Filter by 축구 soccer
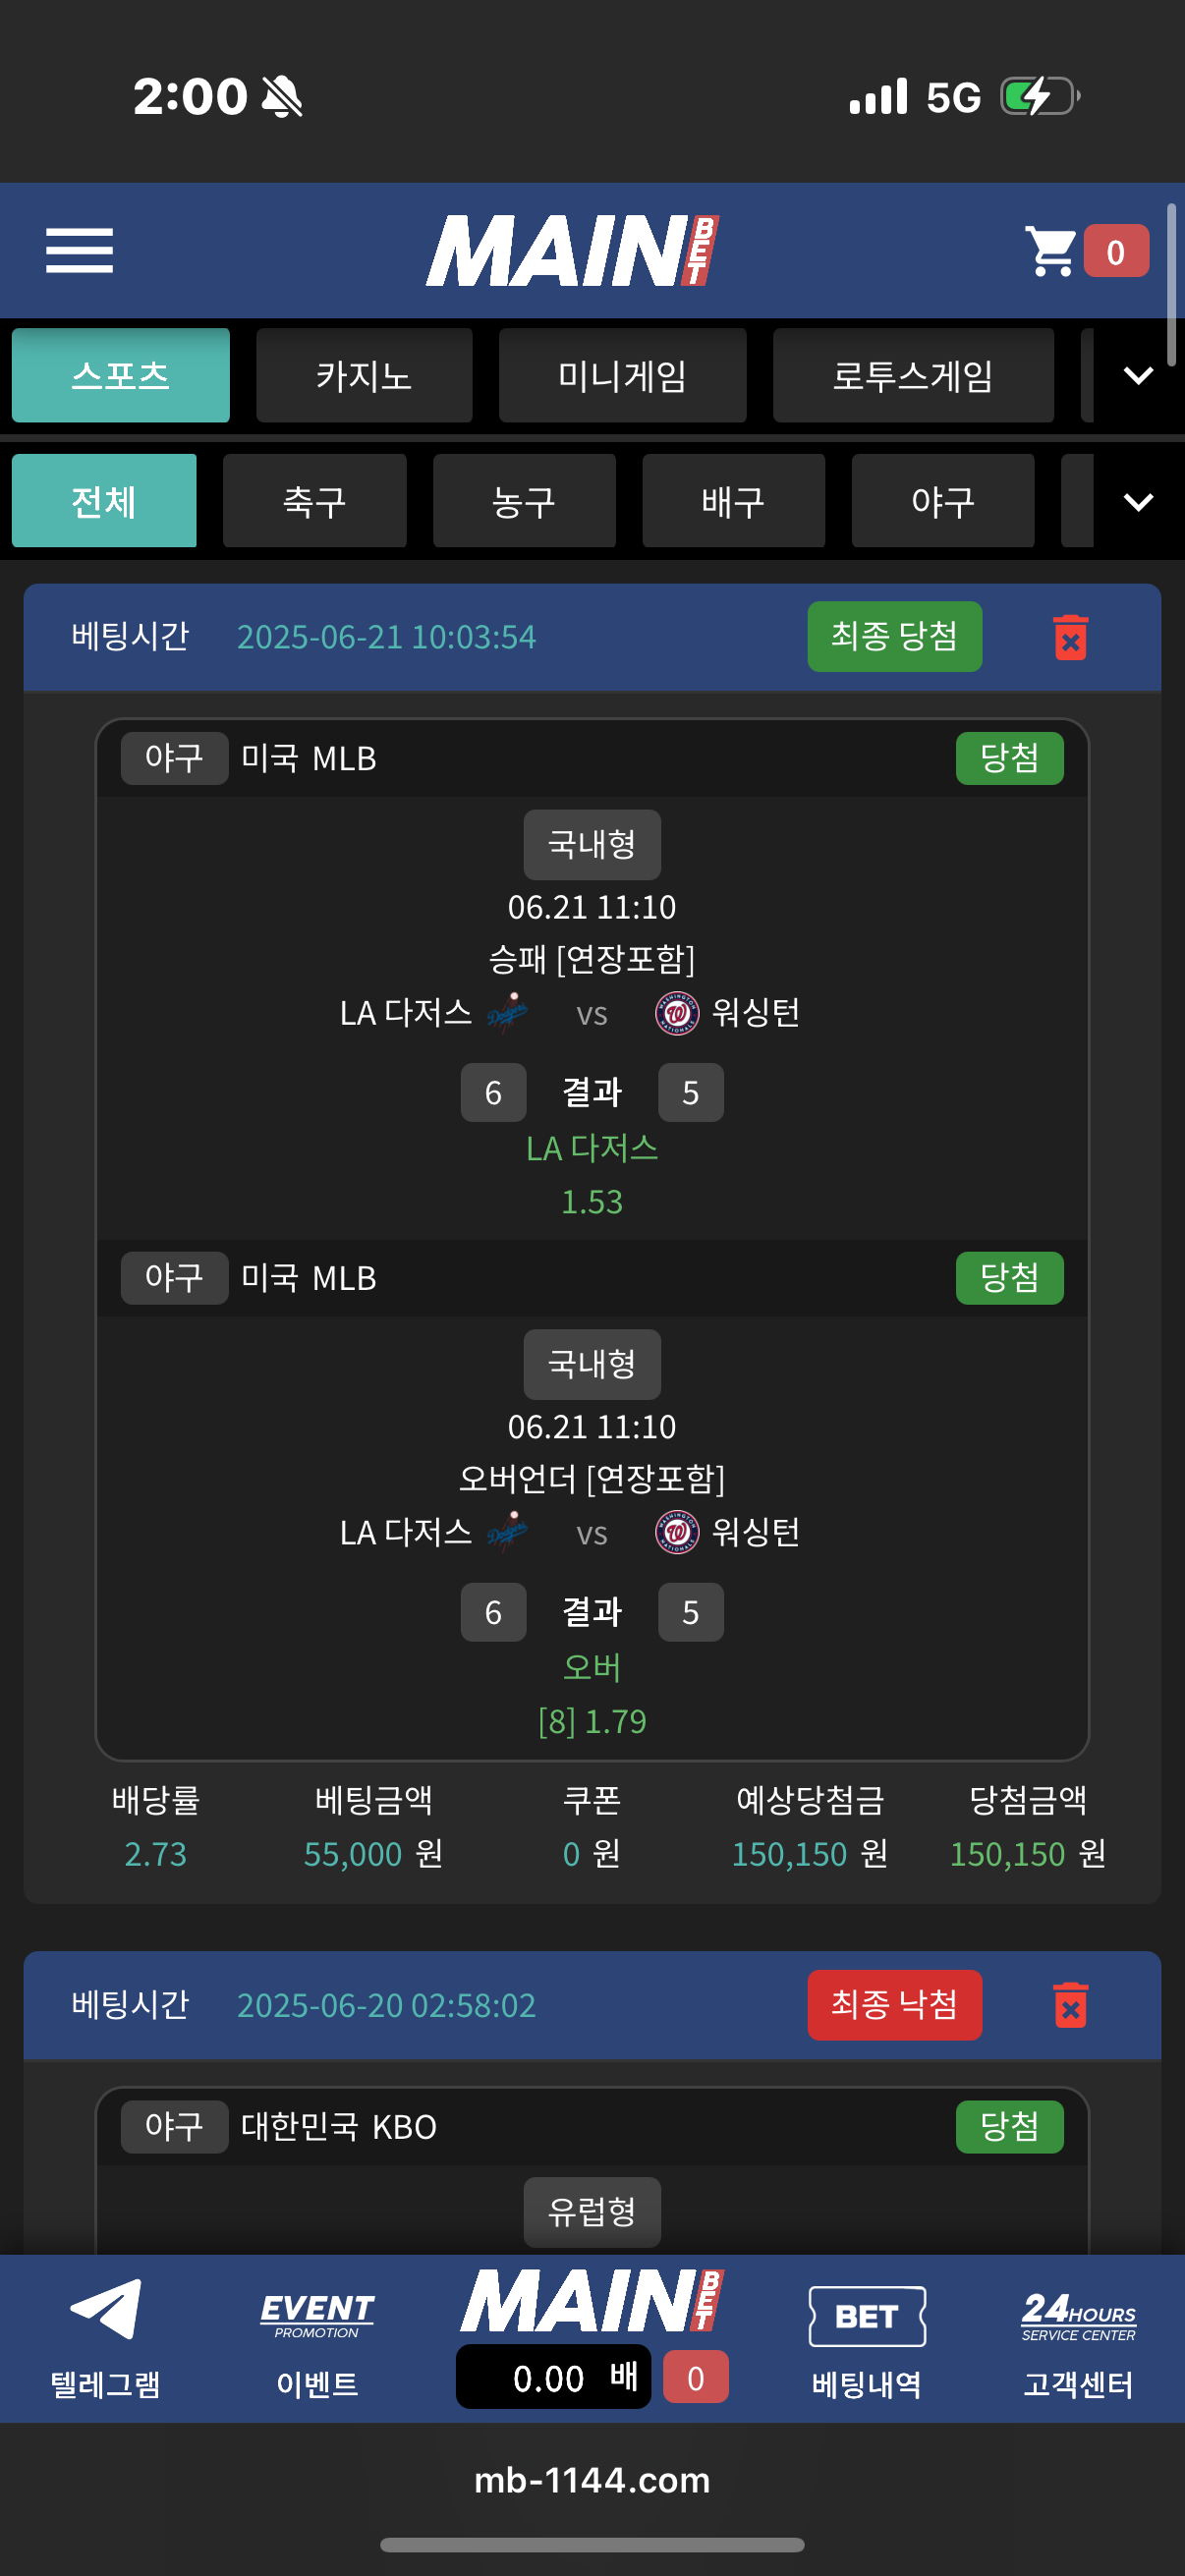The image size is (1185, 2576). point(314,502)
